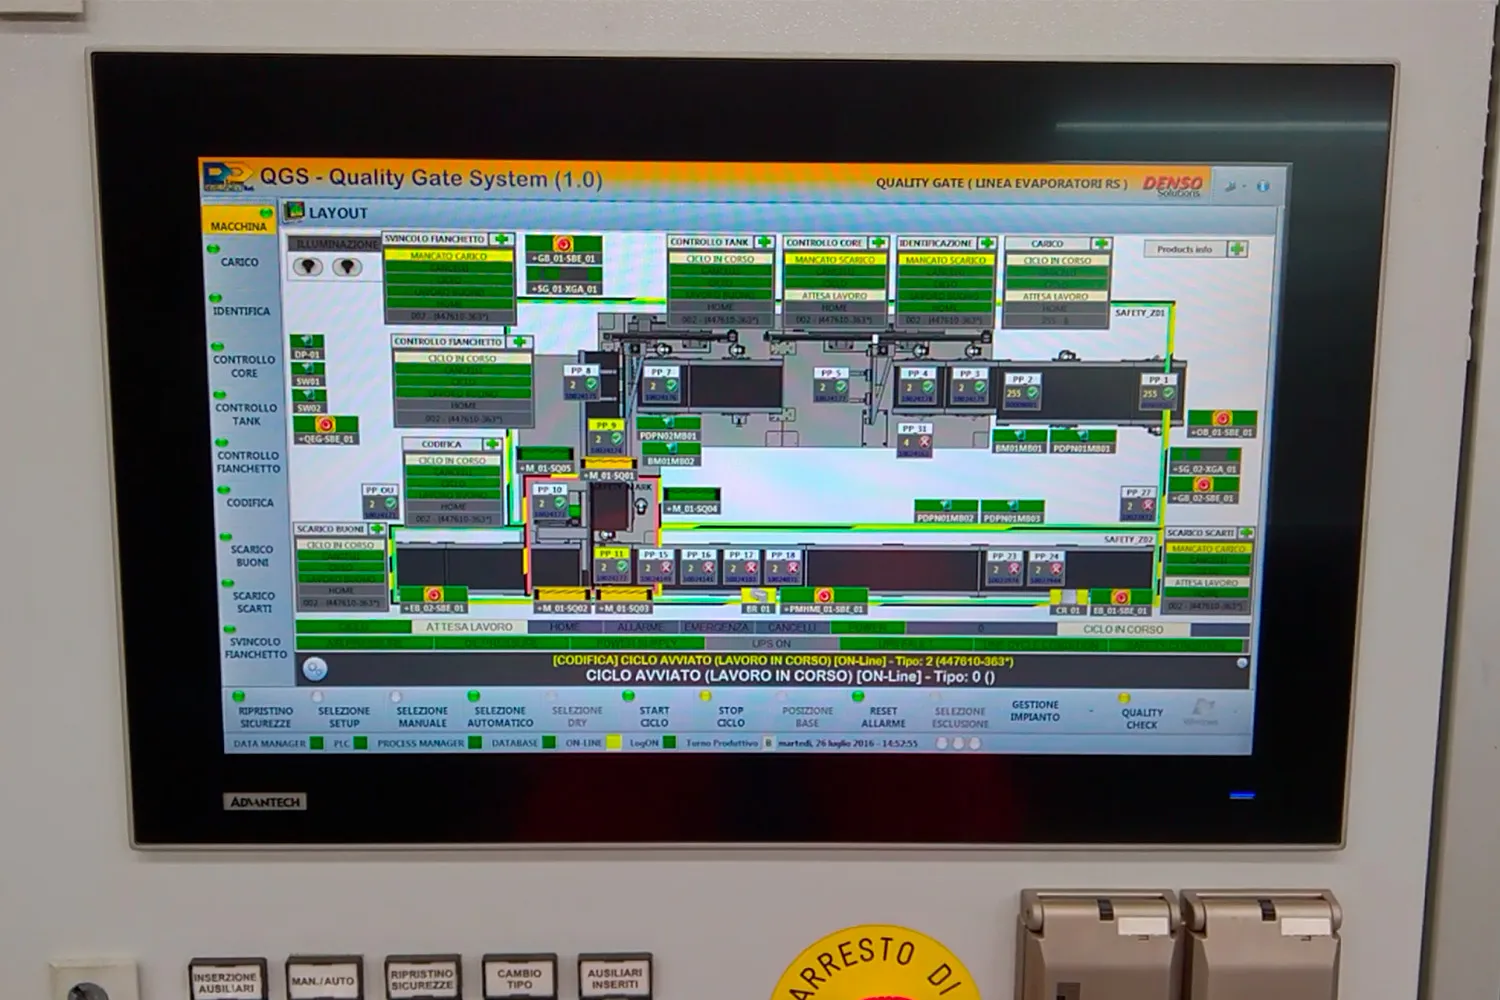Select the PDPN01MB01 device icon

point(1082,435)
